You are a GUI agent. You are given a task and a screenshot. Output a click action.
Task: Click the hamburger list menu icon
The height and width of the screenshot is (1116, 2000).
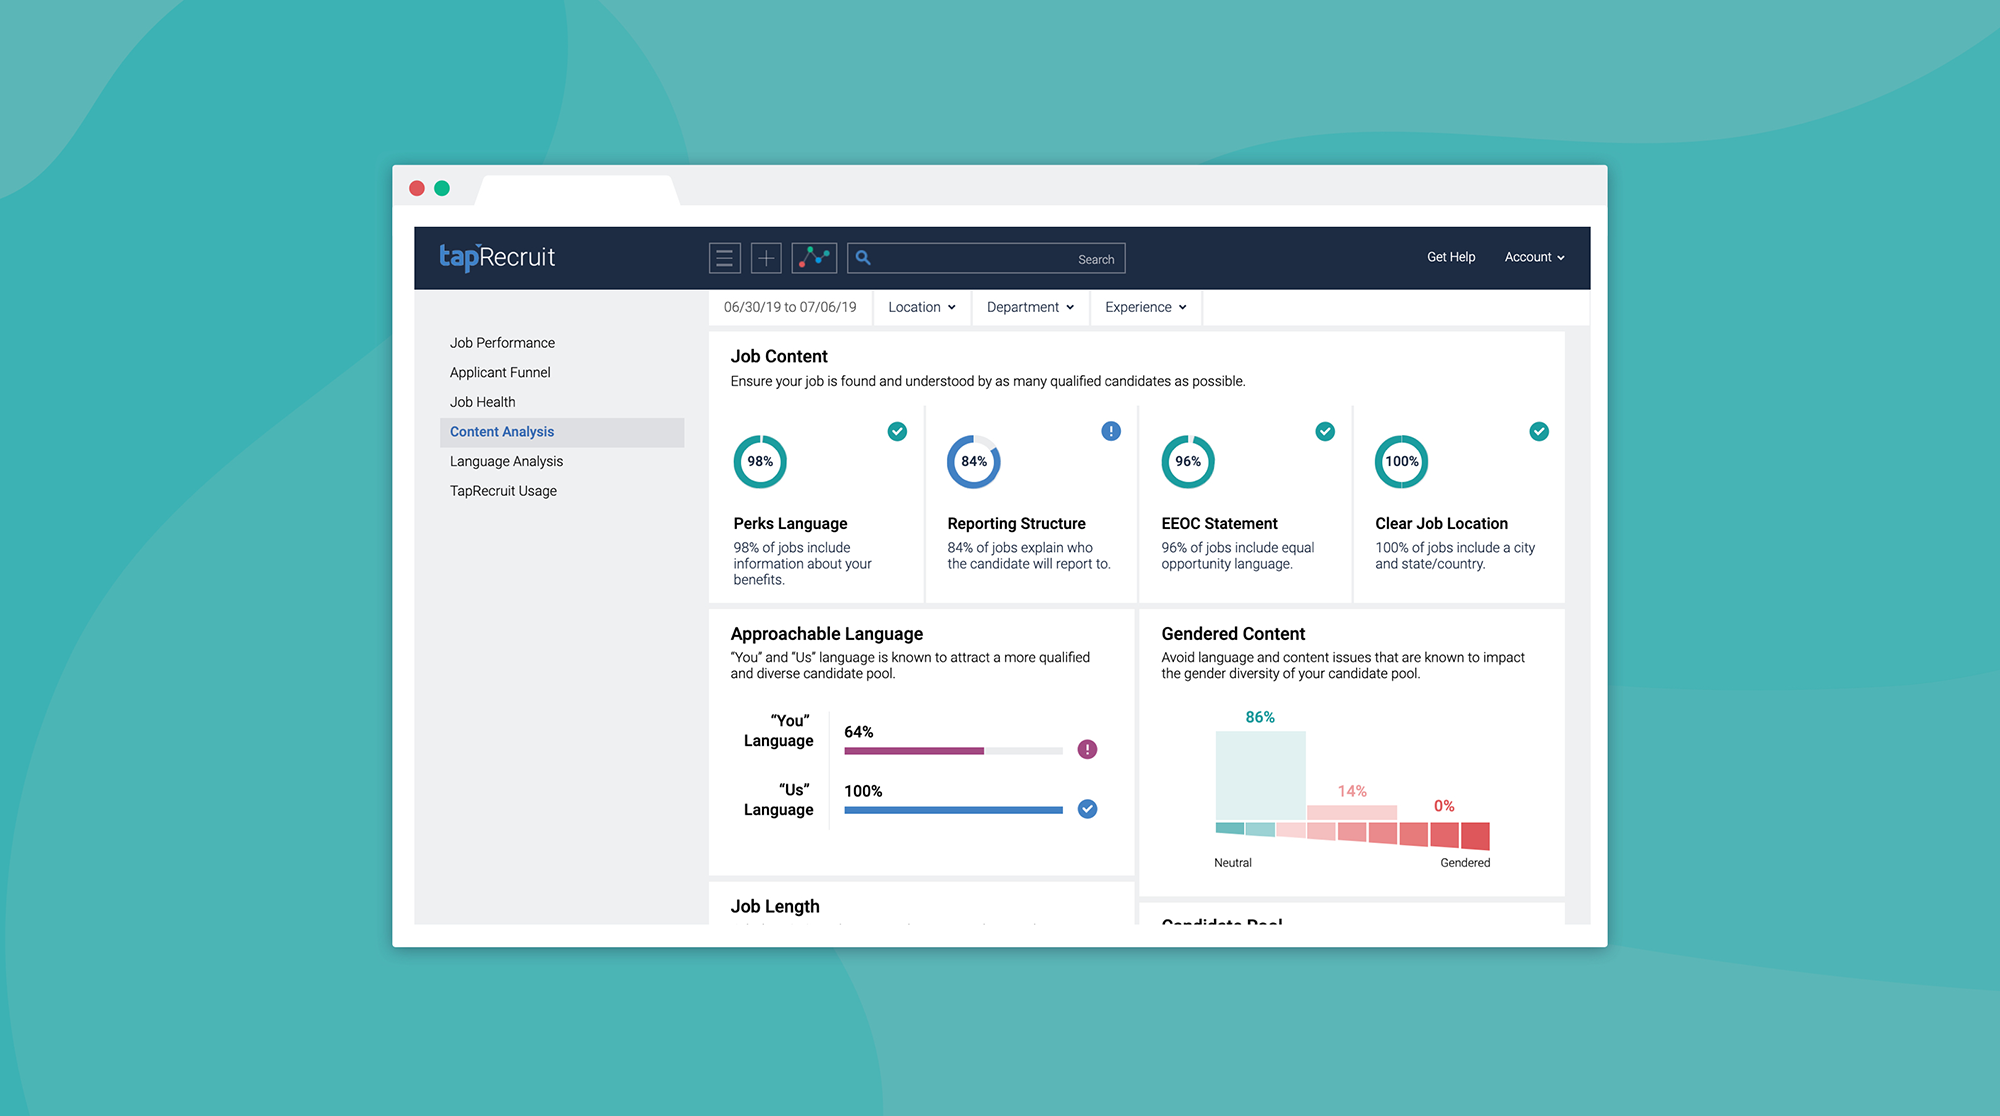[x=724, y=258]
